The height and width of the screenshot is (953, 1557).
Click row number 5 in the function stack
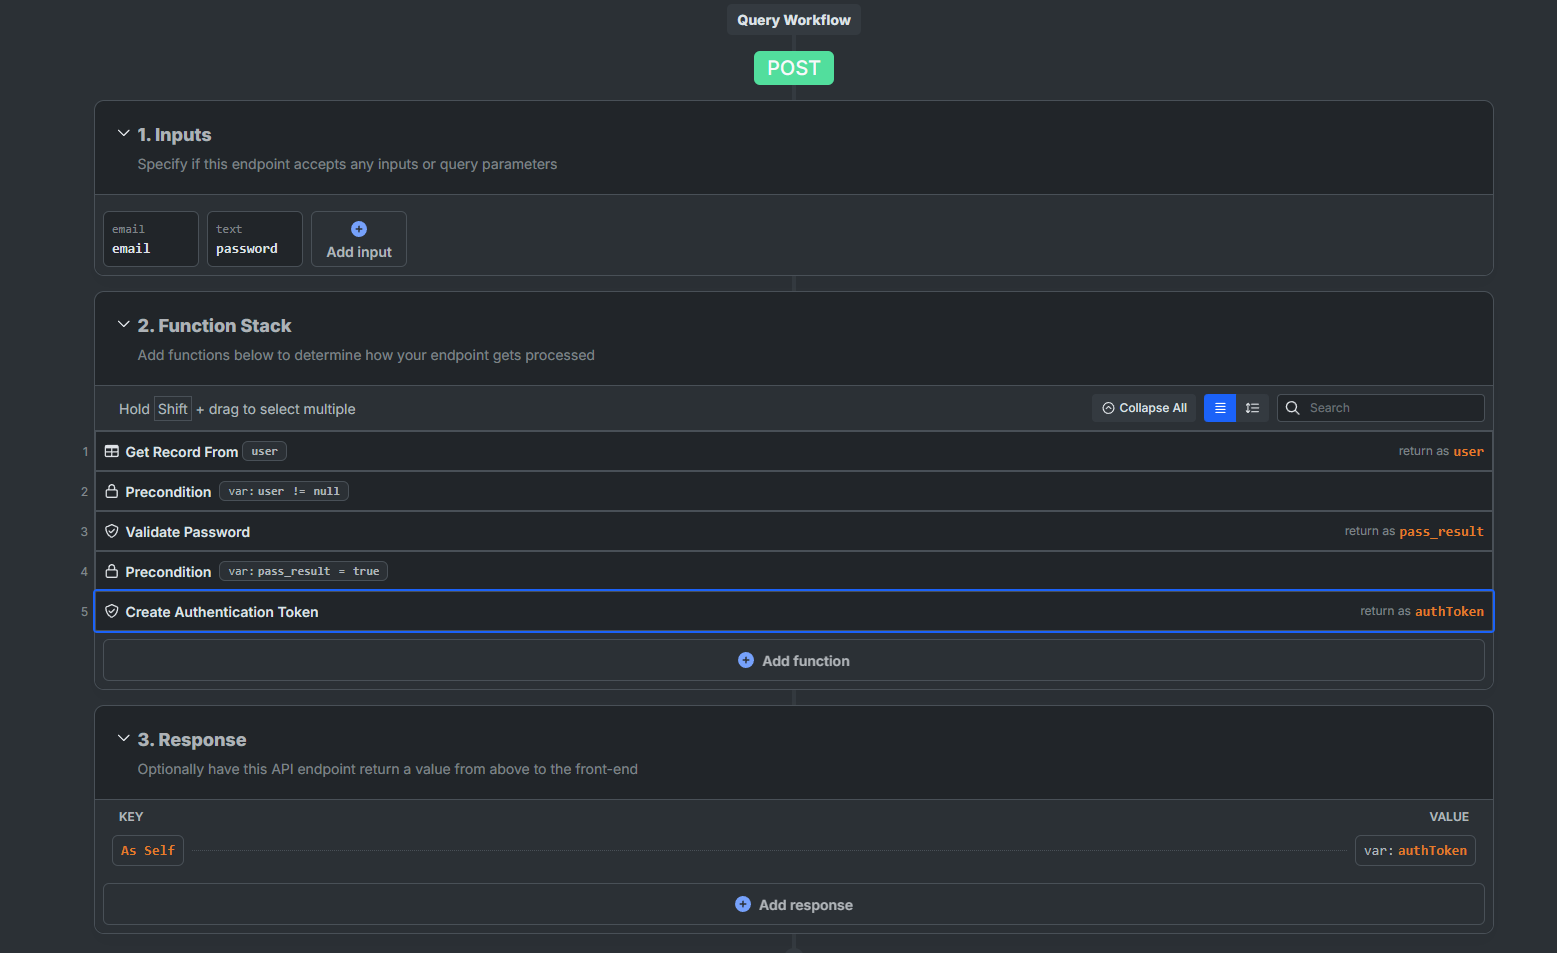pos(85,612)
